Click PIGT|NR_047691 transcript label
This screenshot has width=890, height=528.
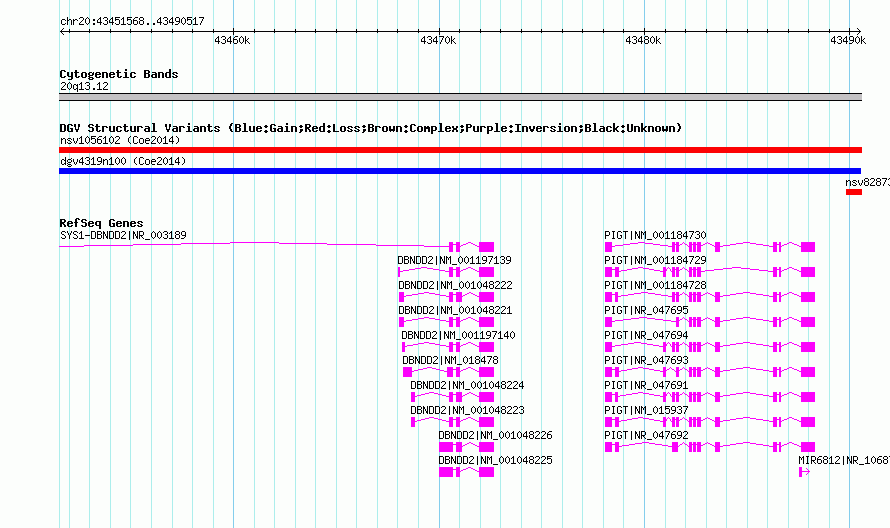coord(646,385)
